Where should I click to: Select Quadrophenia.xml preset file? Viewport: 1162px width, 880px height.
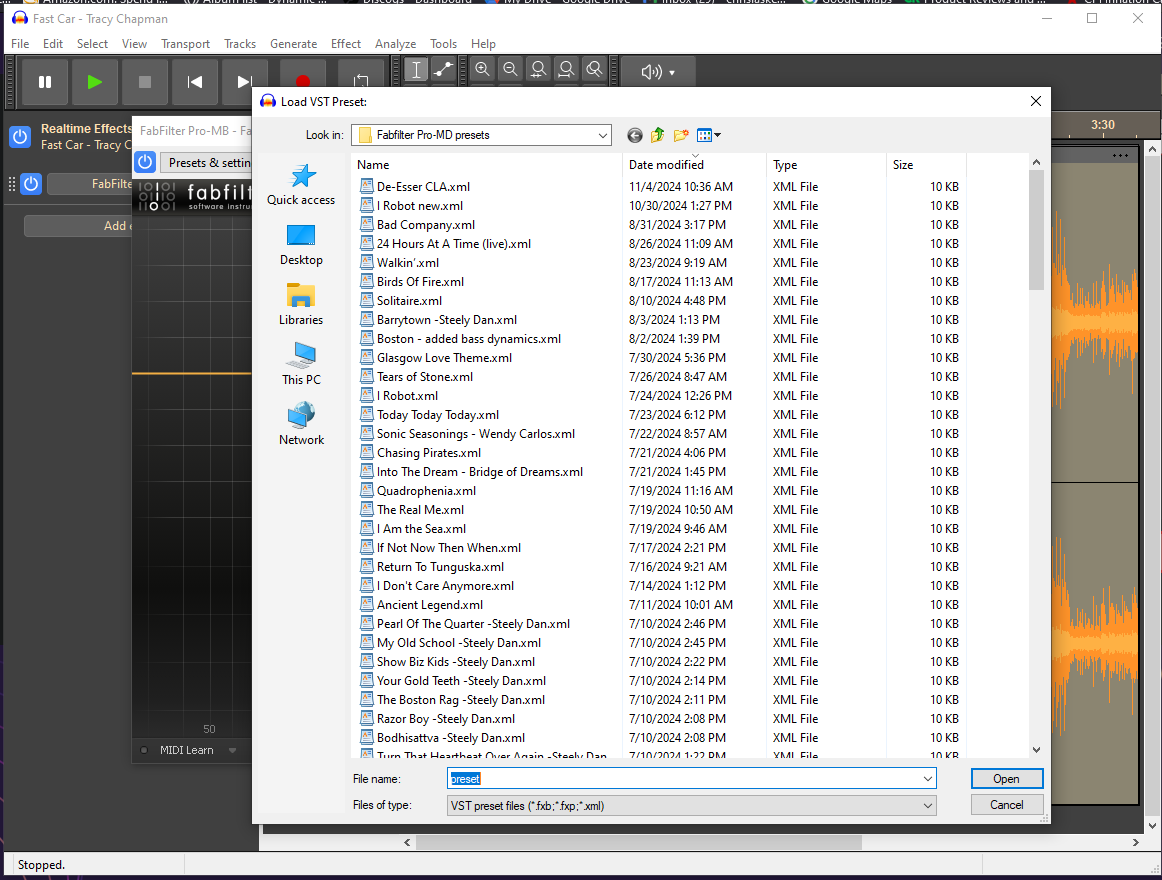426,491
